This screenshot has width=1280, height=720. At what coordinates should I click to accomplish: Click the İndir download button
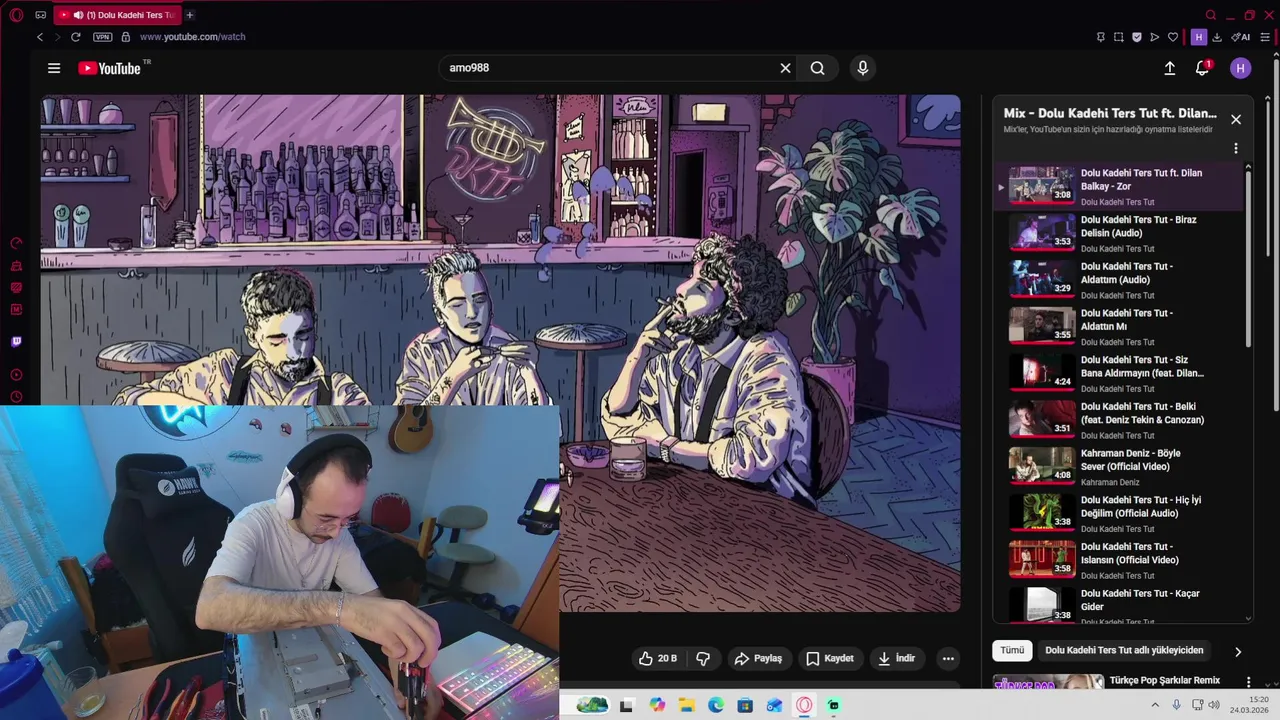click(x=897, y=658)
